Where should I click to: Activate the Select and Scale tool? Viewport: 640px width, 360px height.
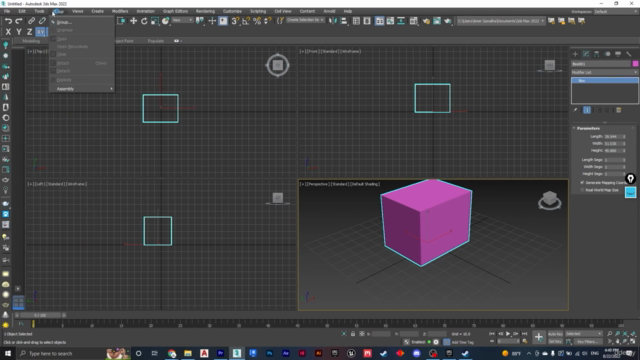pyautogui.click(x=155, y=21)
